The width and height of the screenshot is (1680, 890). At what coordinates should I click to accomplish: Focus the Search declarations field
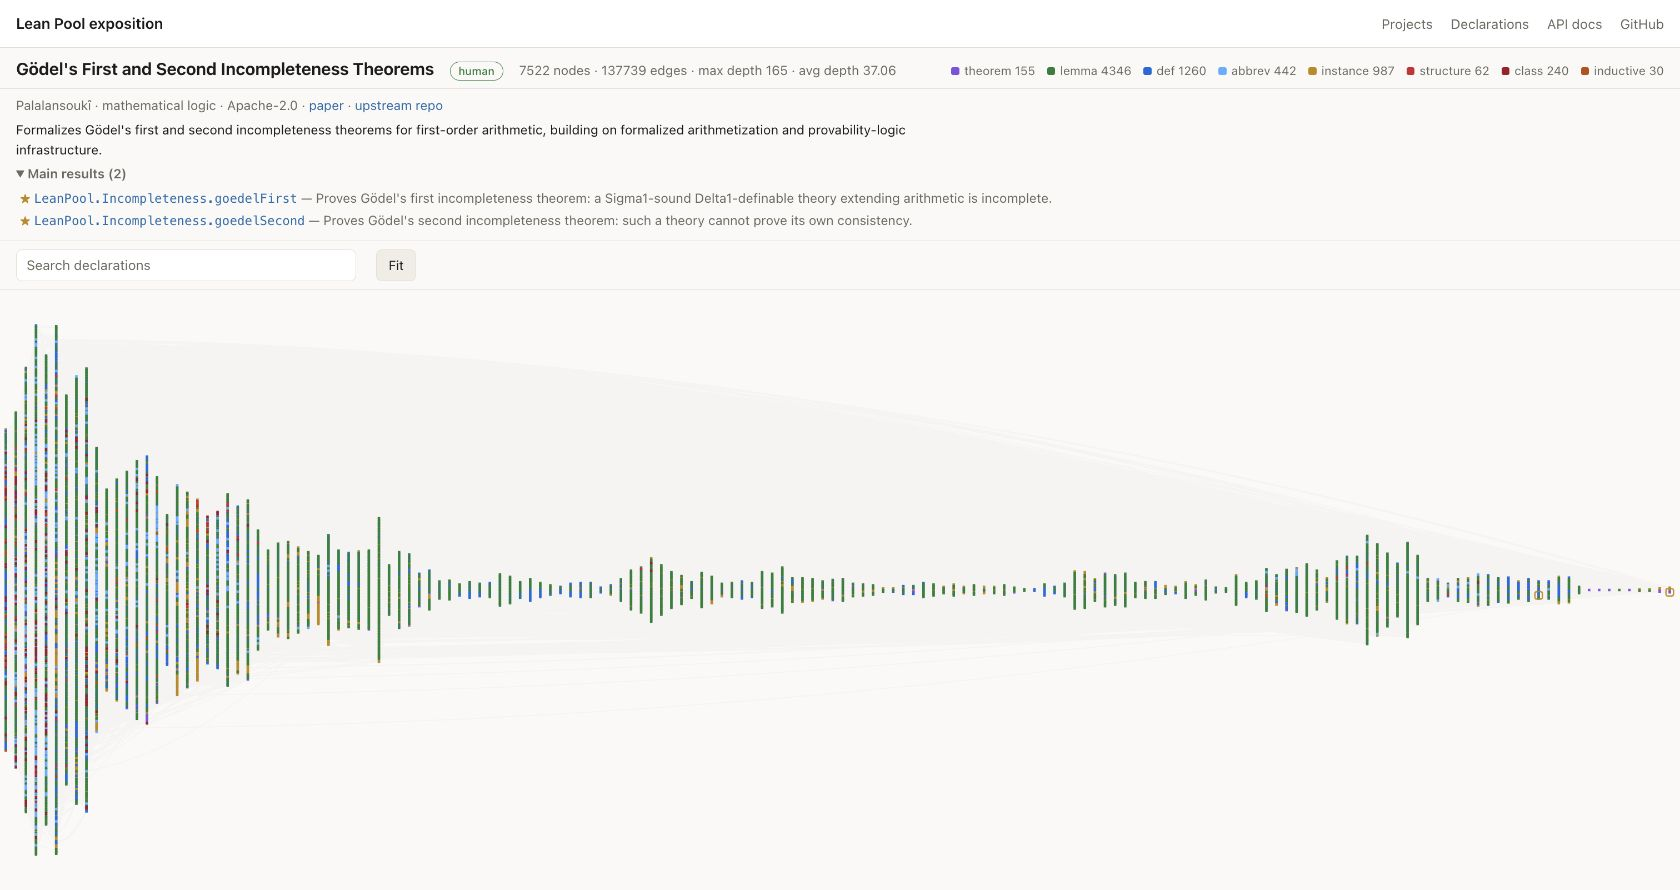pos(186,265)
